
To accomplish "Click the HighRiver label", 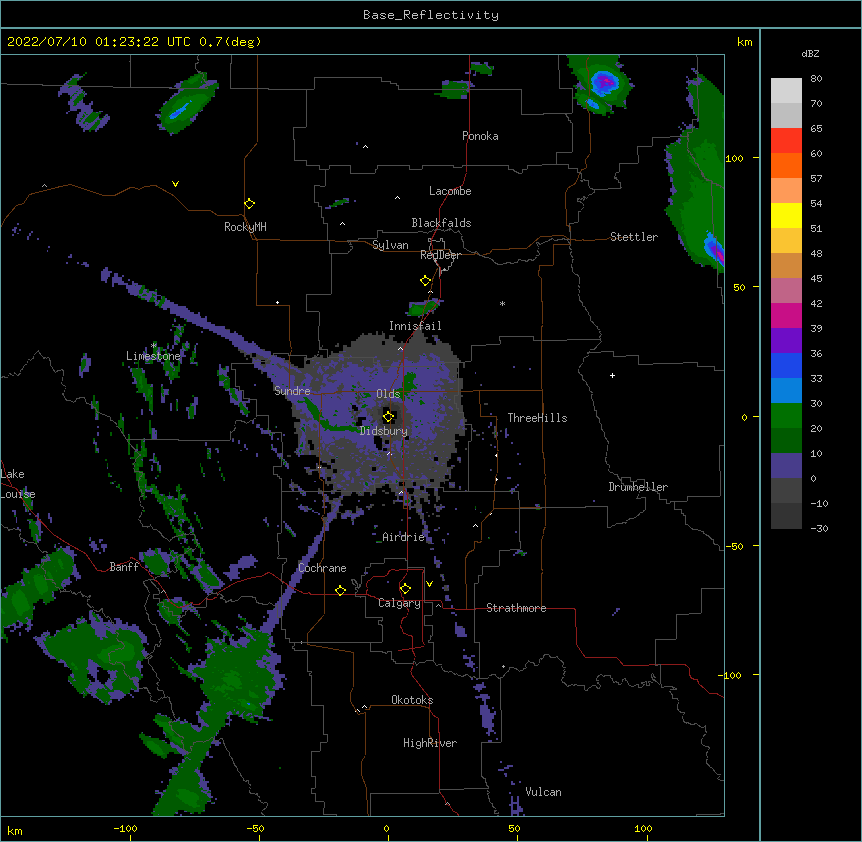I will pos(430,743).
